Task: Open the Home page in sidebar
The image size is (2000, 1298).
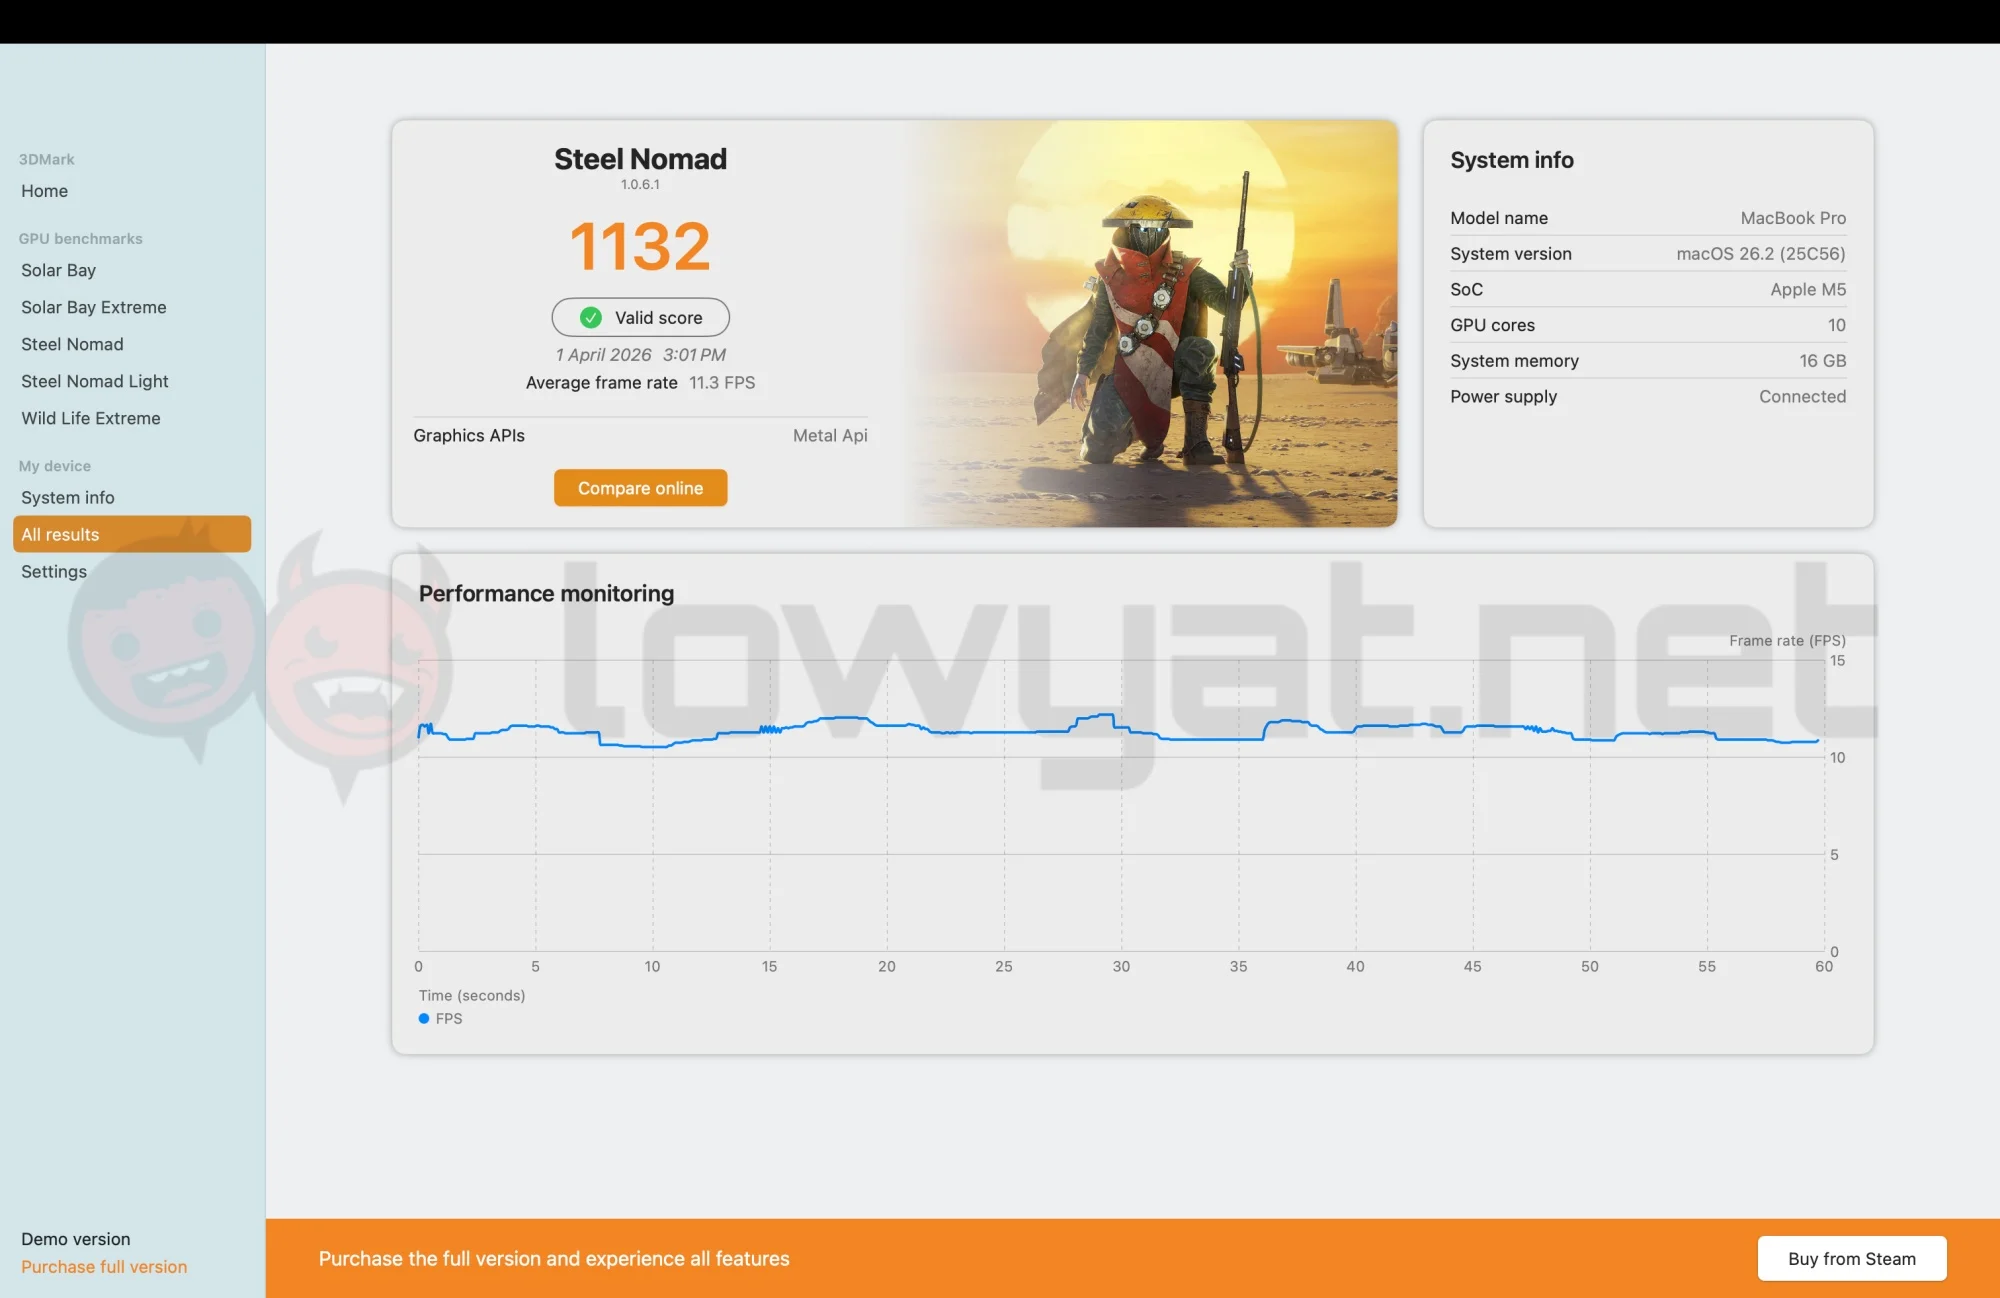Action: (x=44, y=191)
